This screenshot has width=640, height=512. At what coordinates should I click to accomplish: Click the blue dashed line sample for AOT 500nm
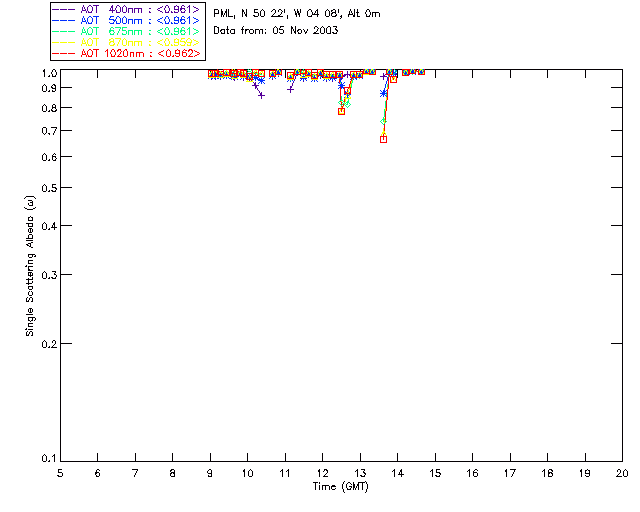pos(63,20)
